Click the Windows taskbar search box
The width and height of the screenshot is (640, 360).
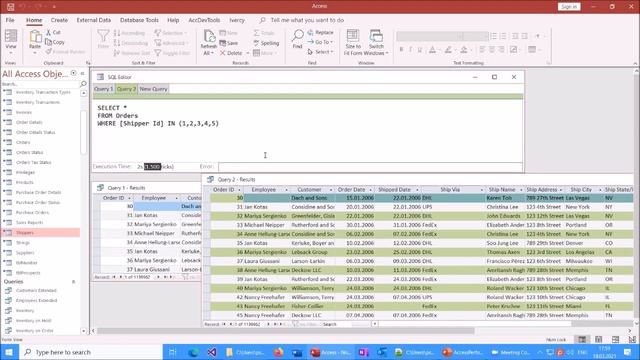tap(91, 352)
